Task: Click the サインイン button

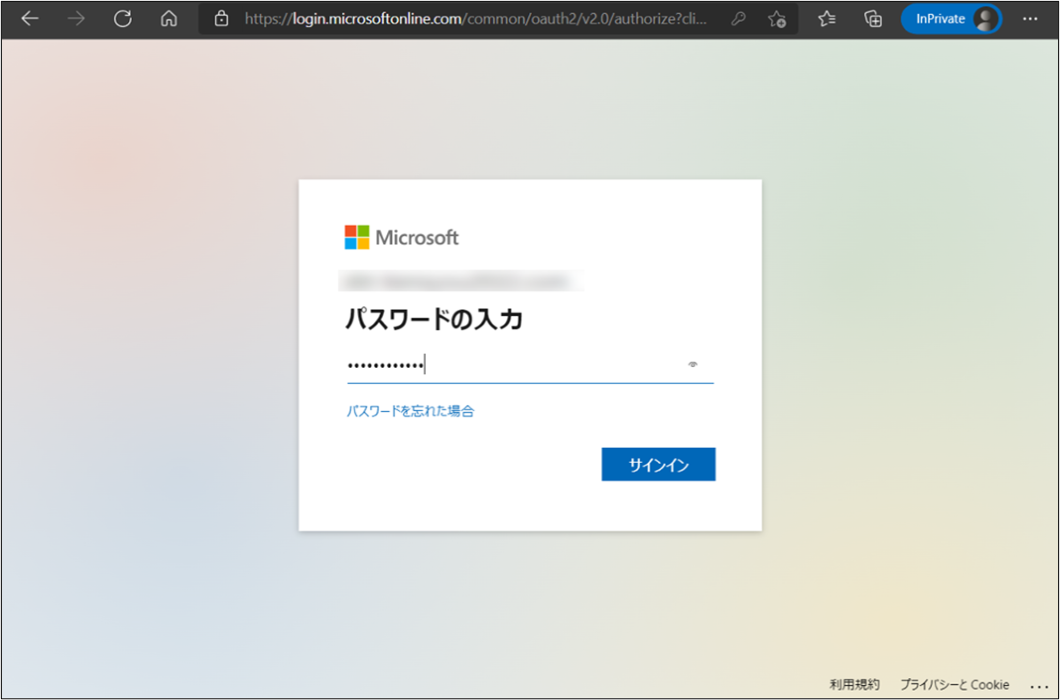Action: click(x=658, y=465)
